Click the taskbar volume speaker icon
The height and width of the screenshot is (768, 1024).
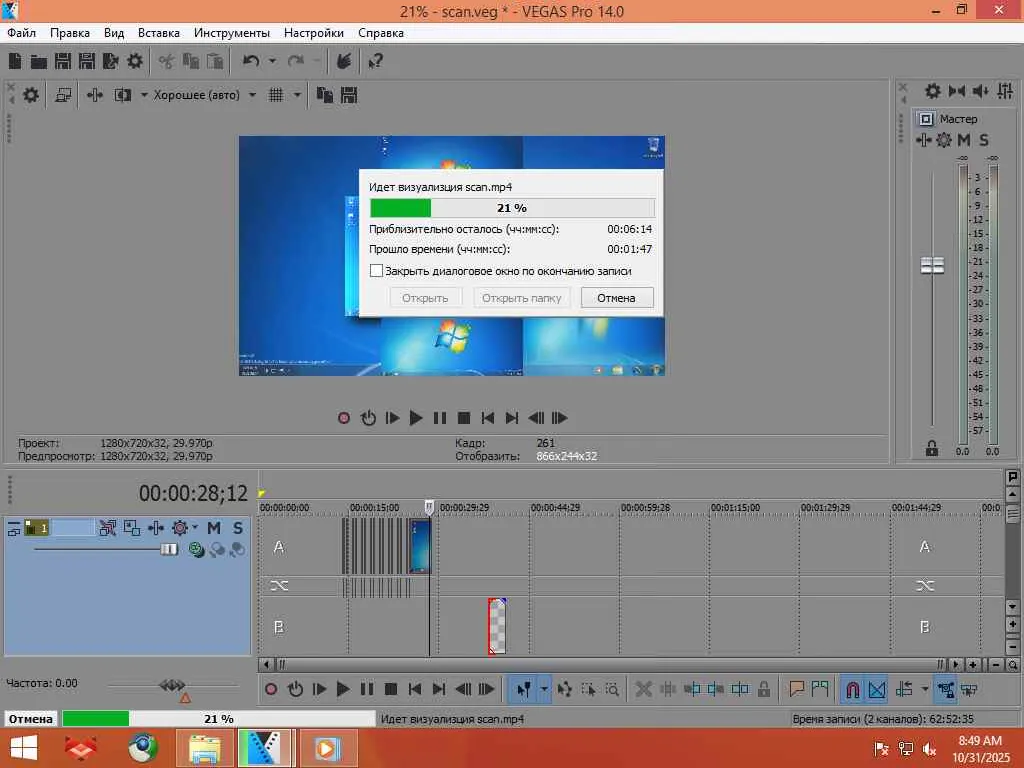[x=929, y=749]
